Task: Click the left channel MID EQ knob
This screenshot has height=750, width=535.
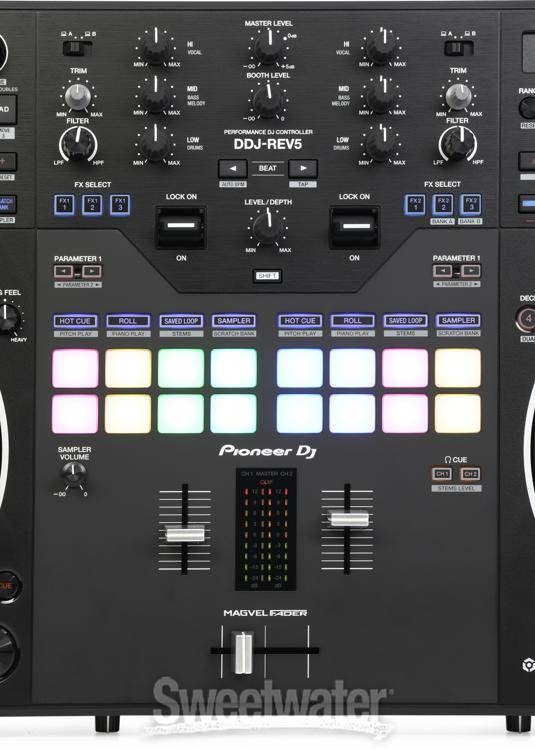Action: click(156, 97)
